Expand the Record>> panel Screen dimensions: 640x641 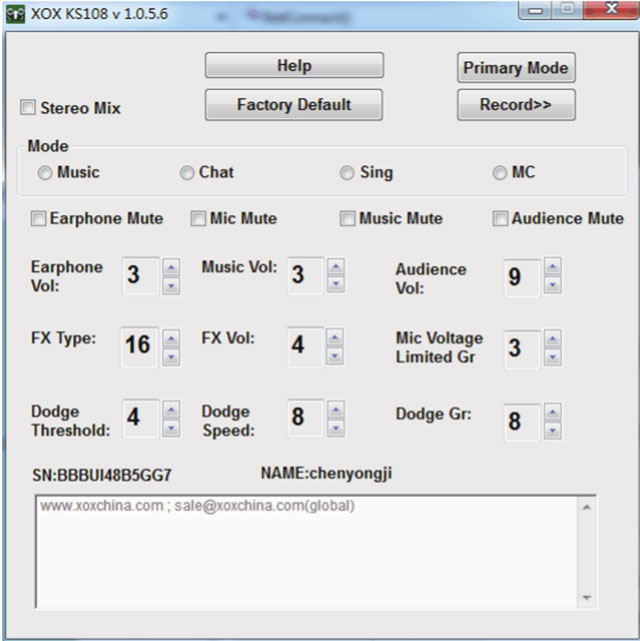pos(516,105)
